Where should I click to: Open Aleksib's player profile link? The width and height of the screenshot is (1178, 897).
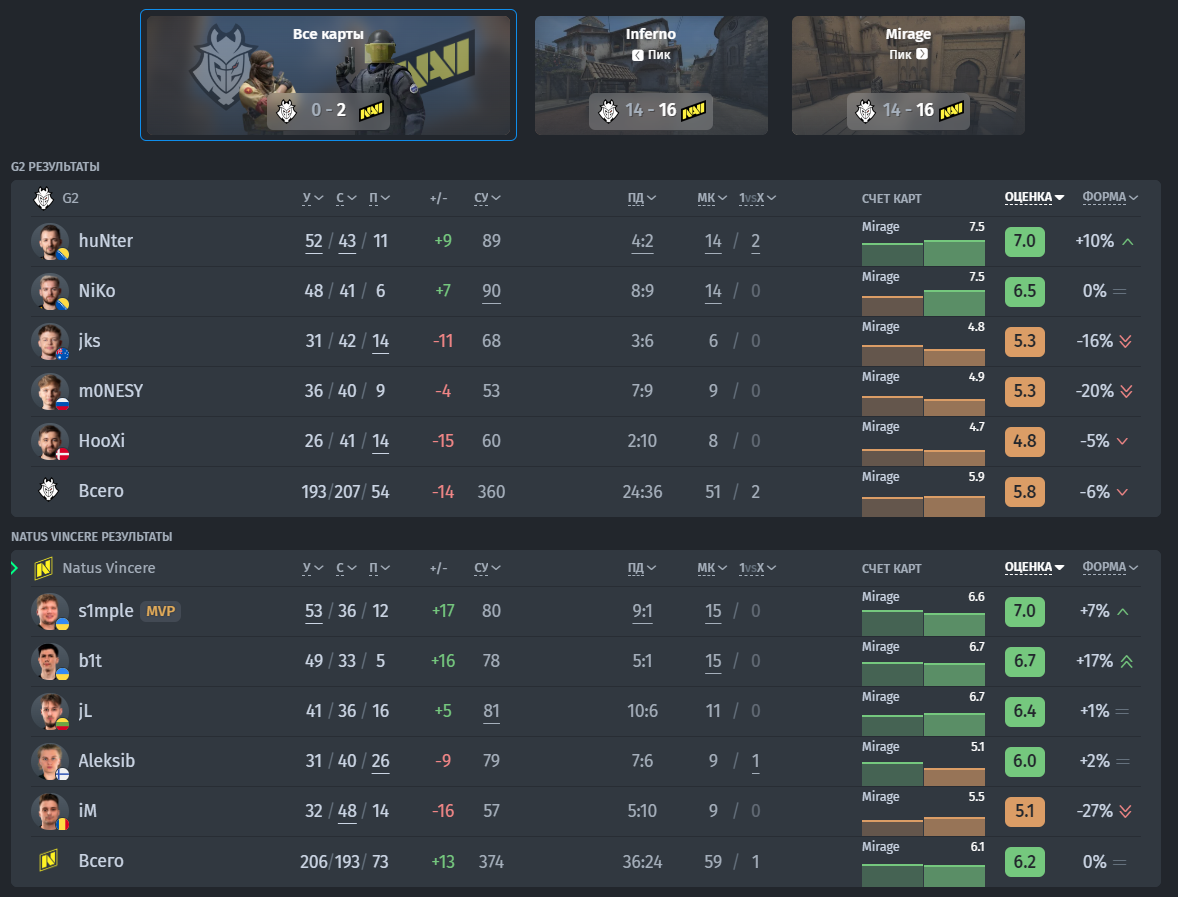click(107, 761)
